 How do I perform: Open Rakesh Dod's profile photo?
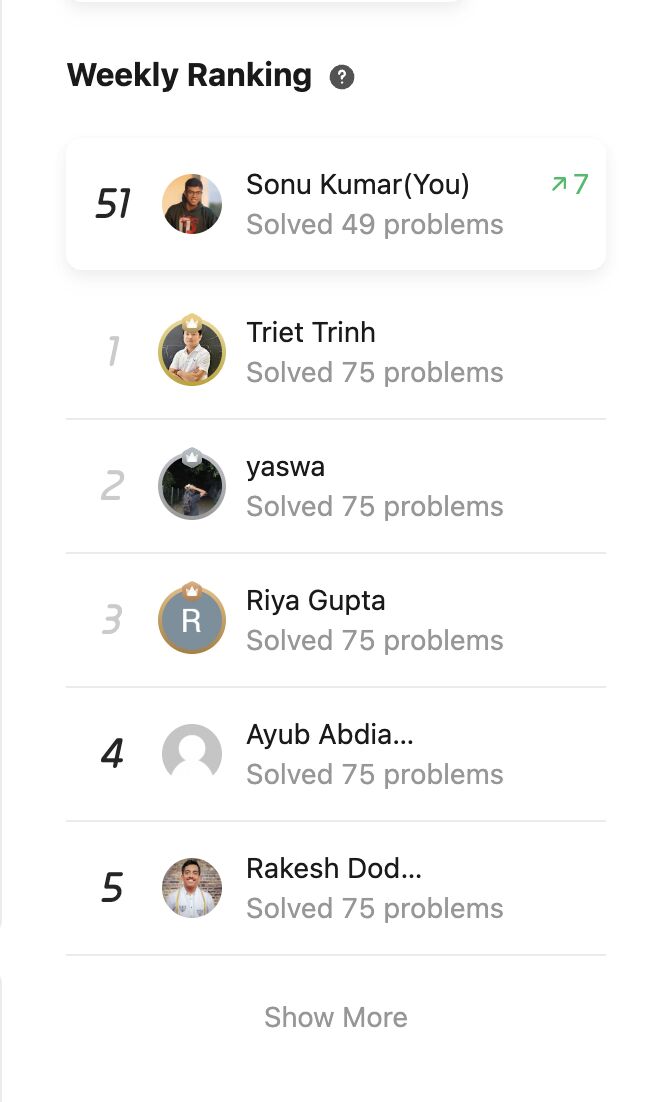[192, 888]
